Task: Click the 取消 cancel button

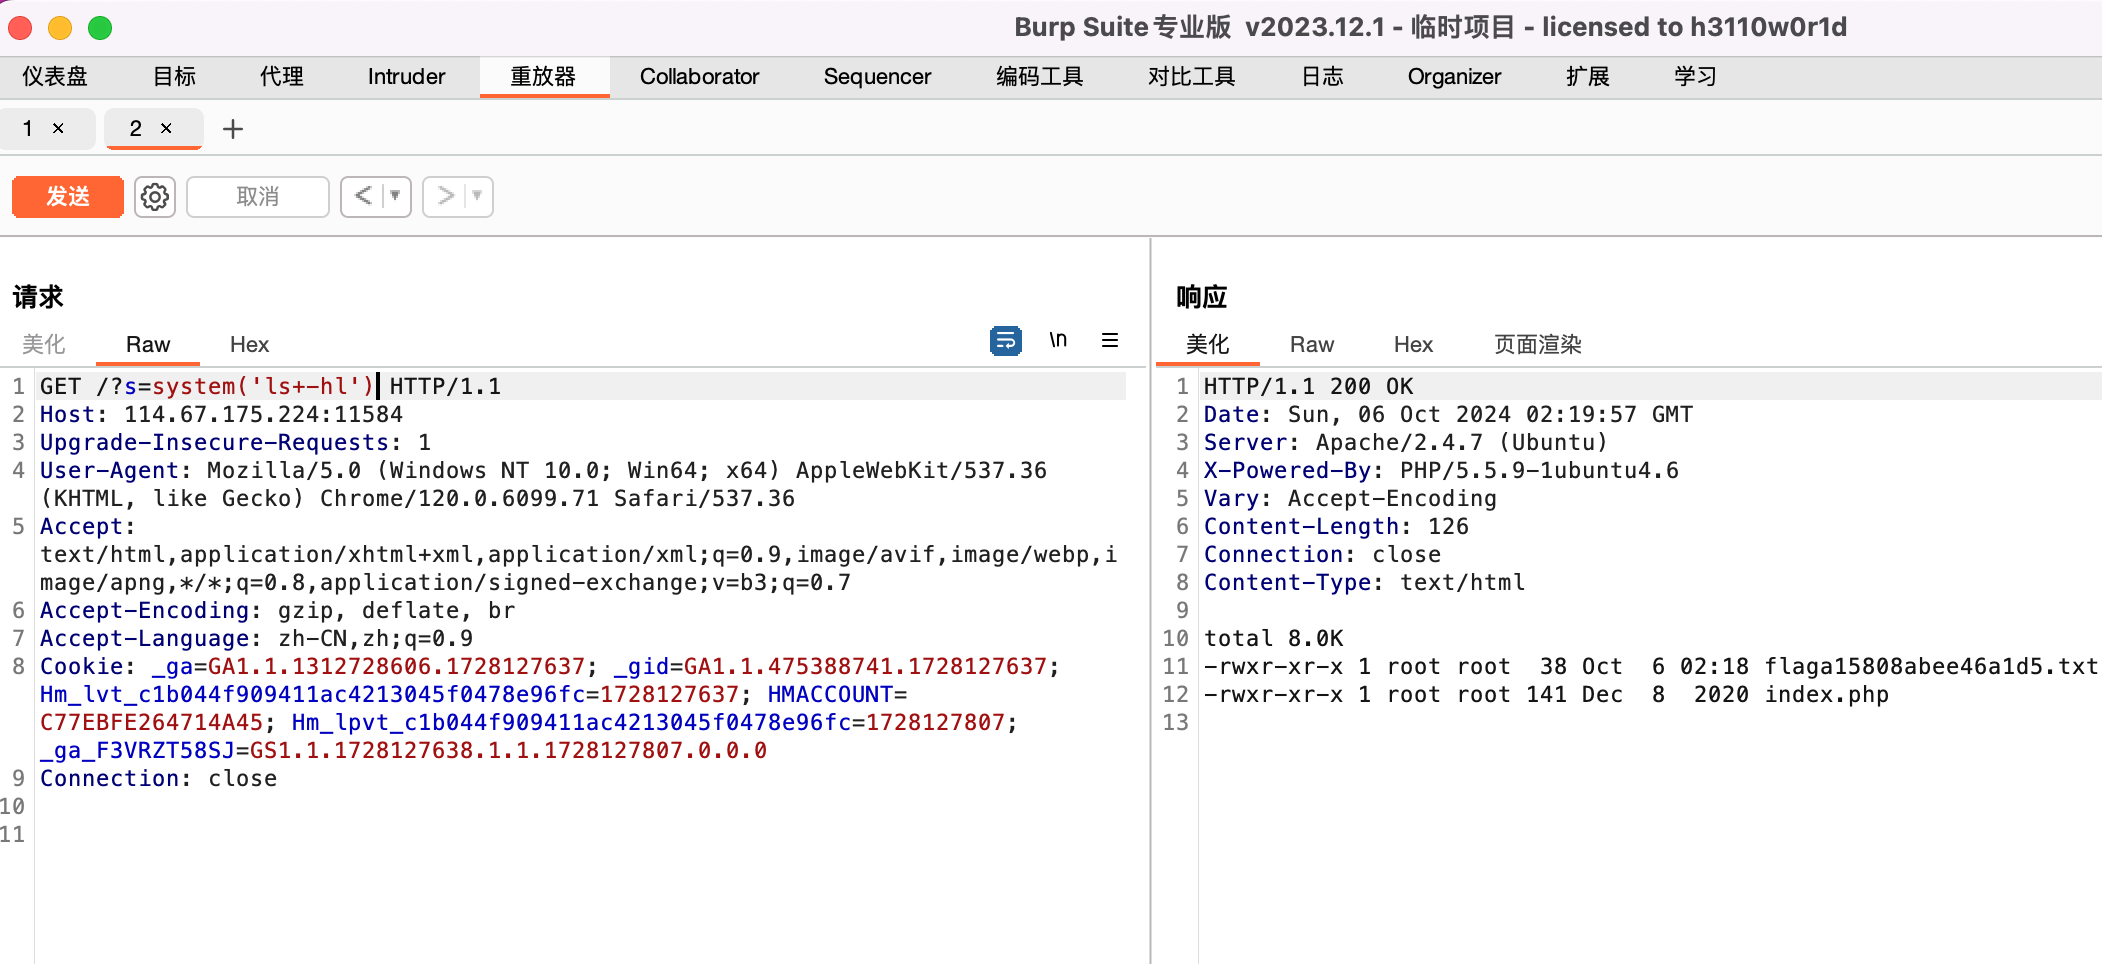Action: 257,196
